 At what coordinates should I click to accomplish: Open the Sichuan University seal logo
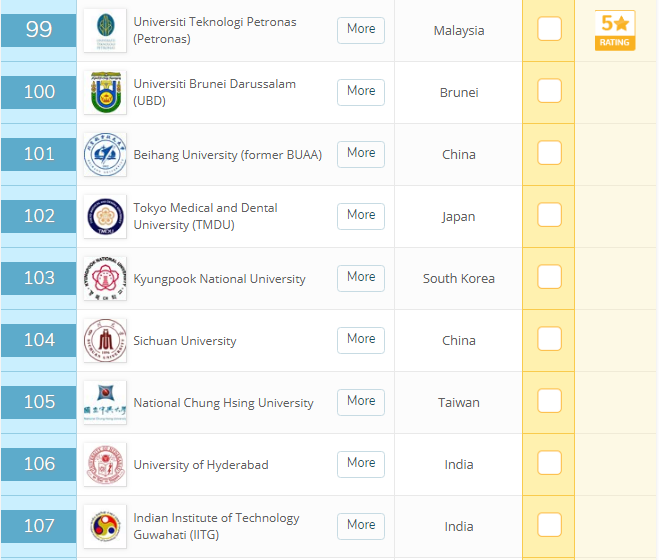(x=105, y=341)
